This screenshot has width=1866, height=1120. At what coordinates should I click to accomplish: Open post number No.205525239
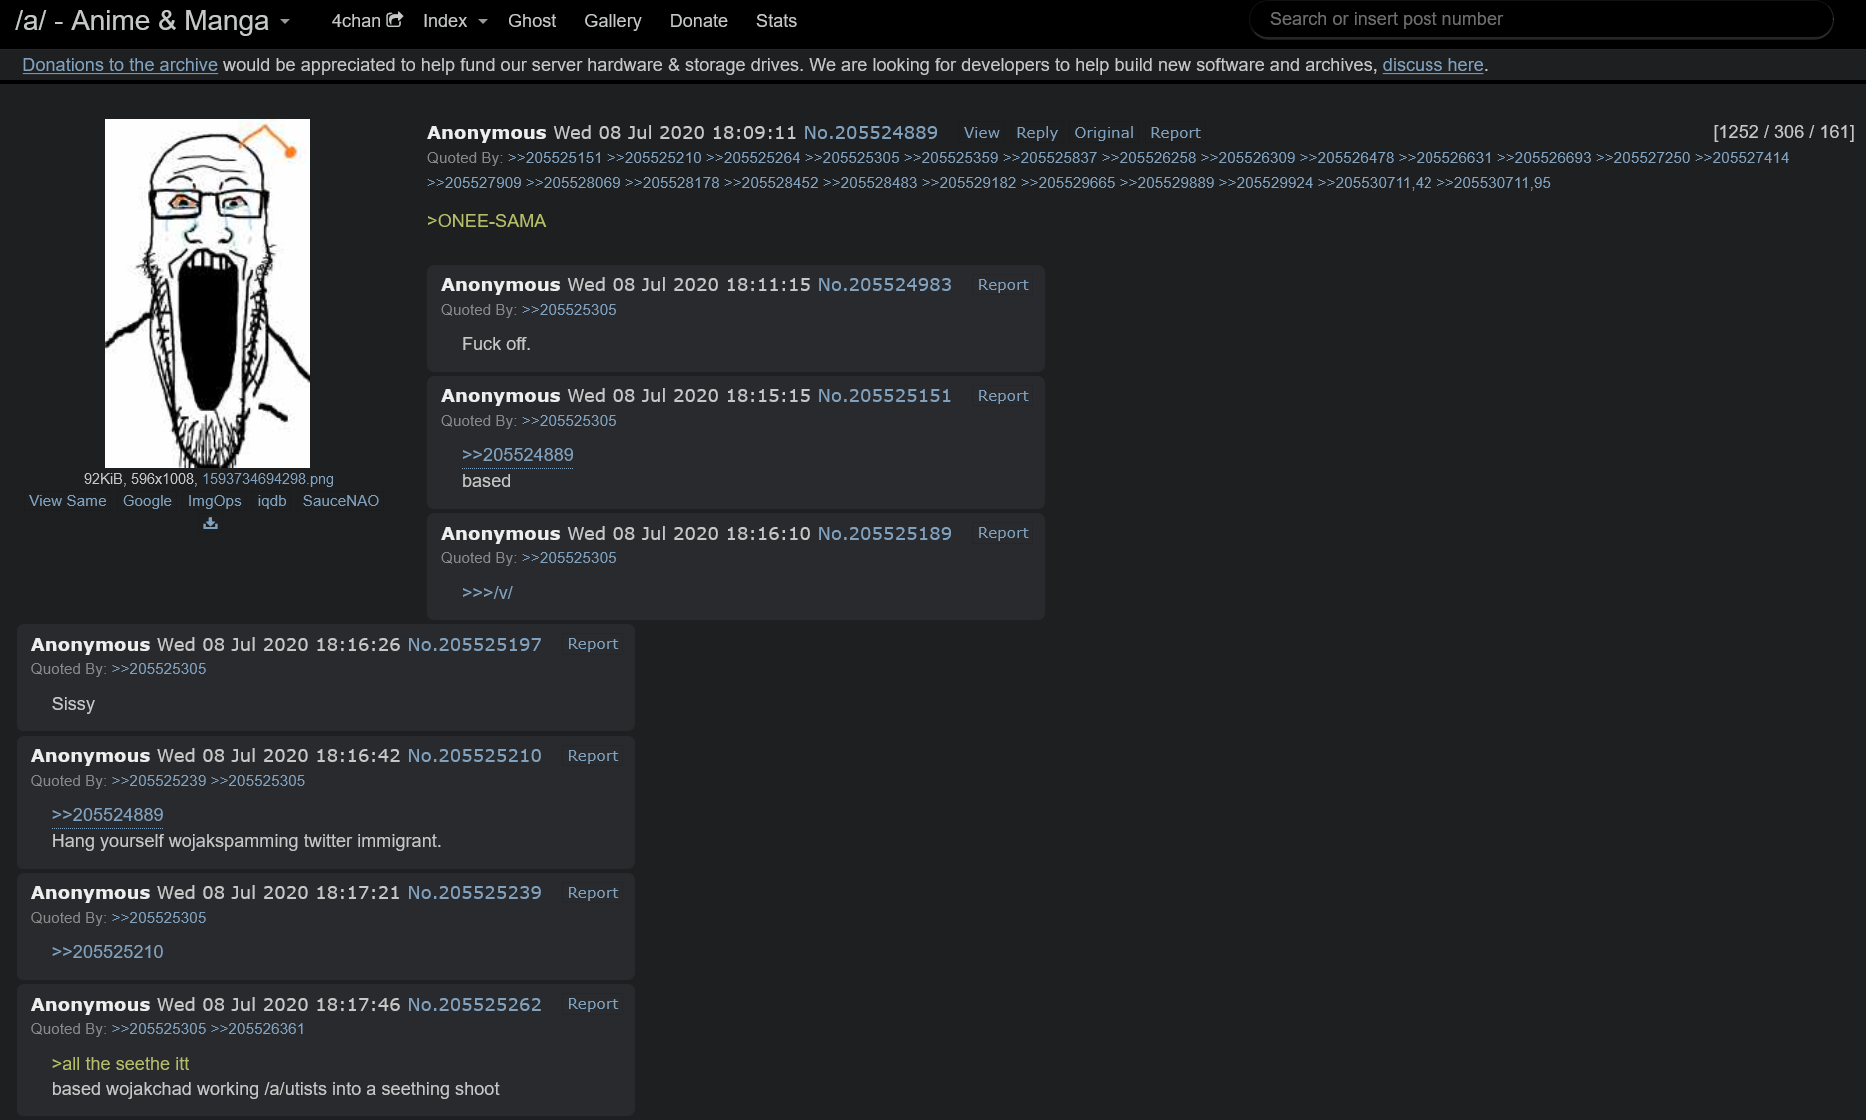(474, 893)
